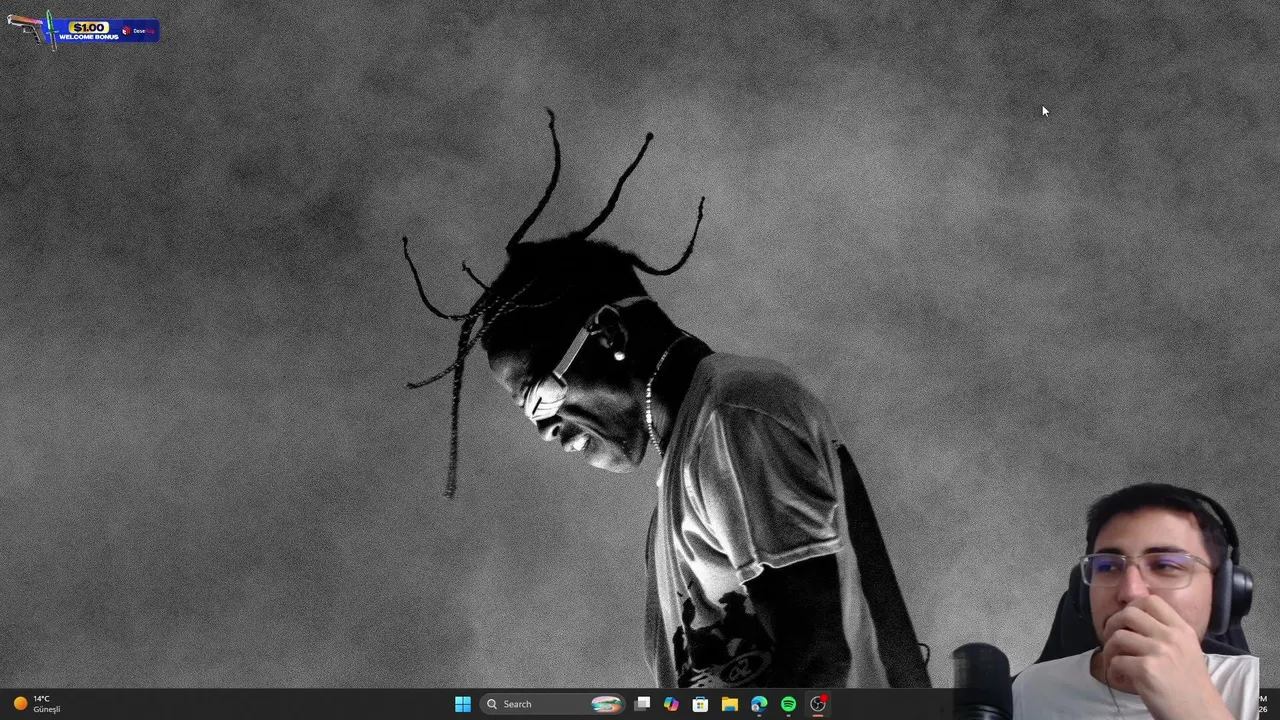Click the search highlight image in the Search box
The image size is (1280, 720).
pos(606,704)
